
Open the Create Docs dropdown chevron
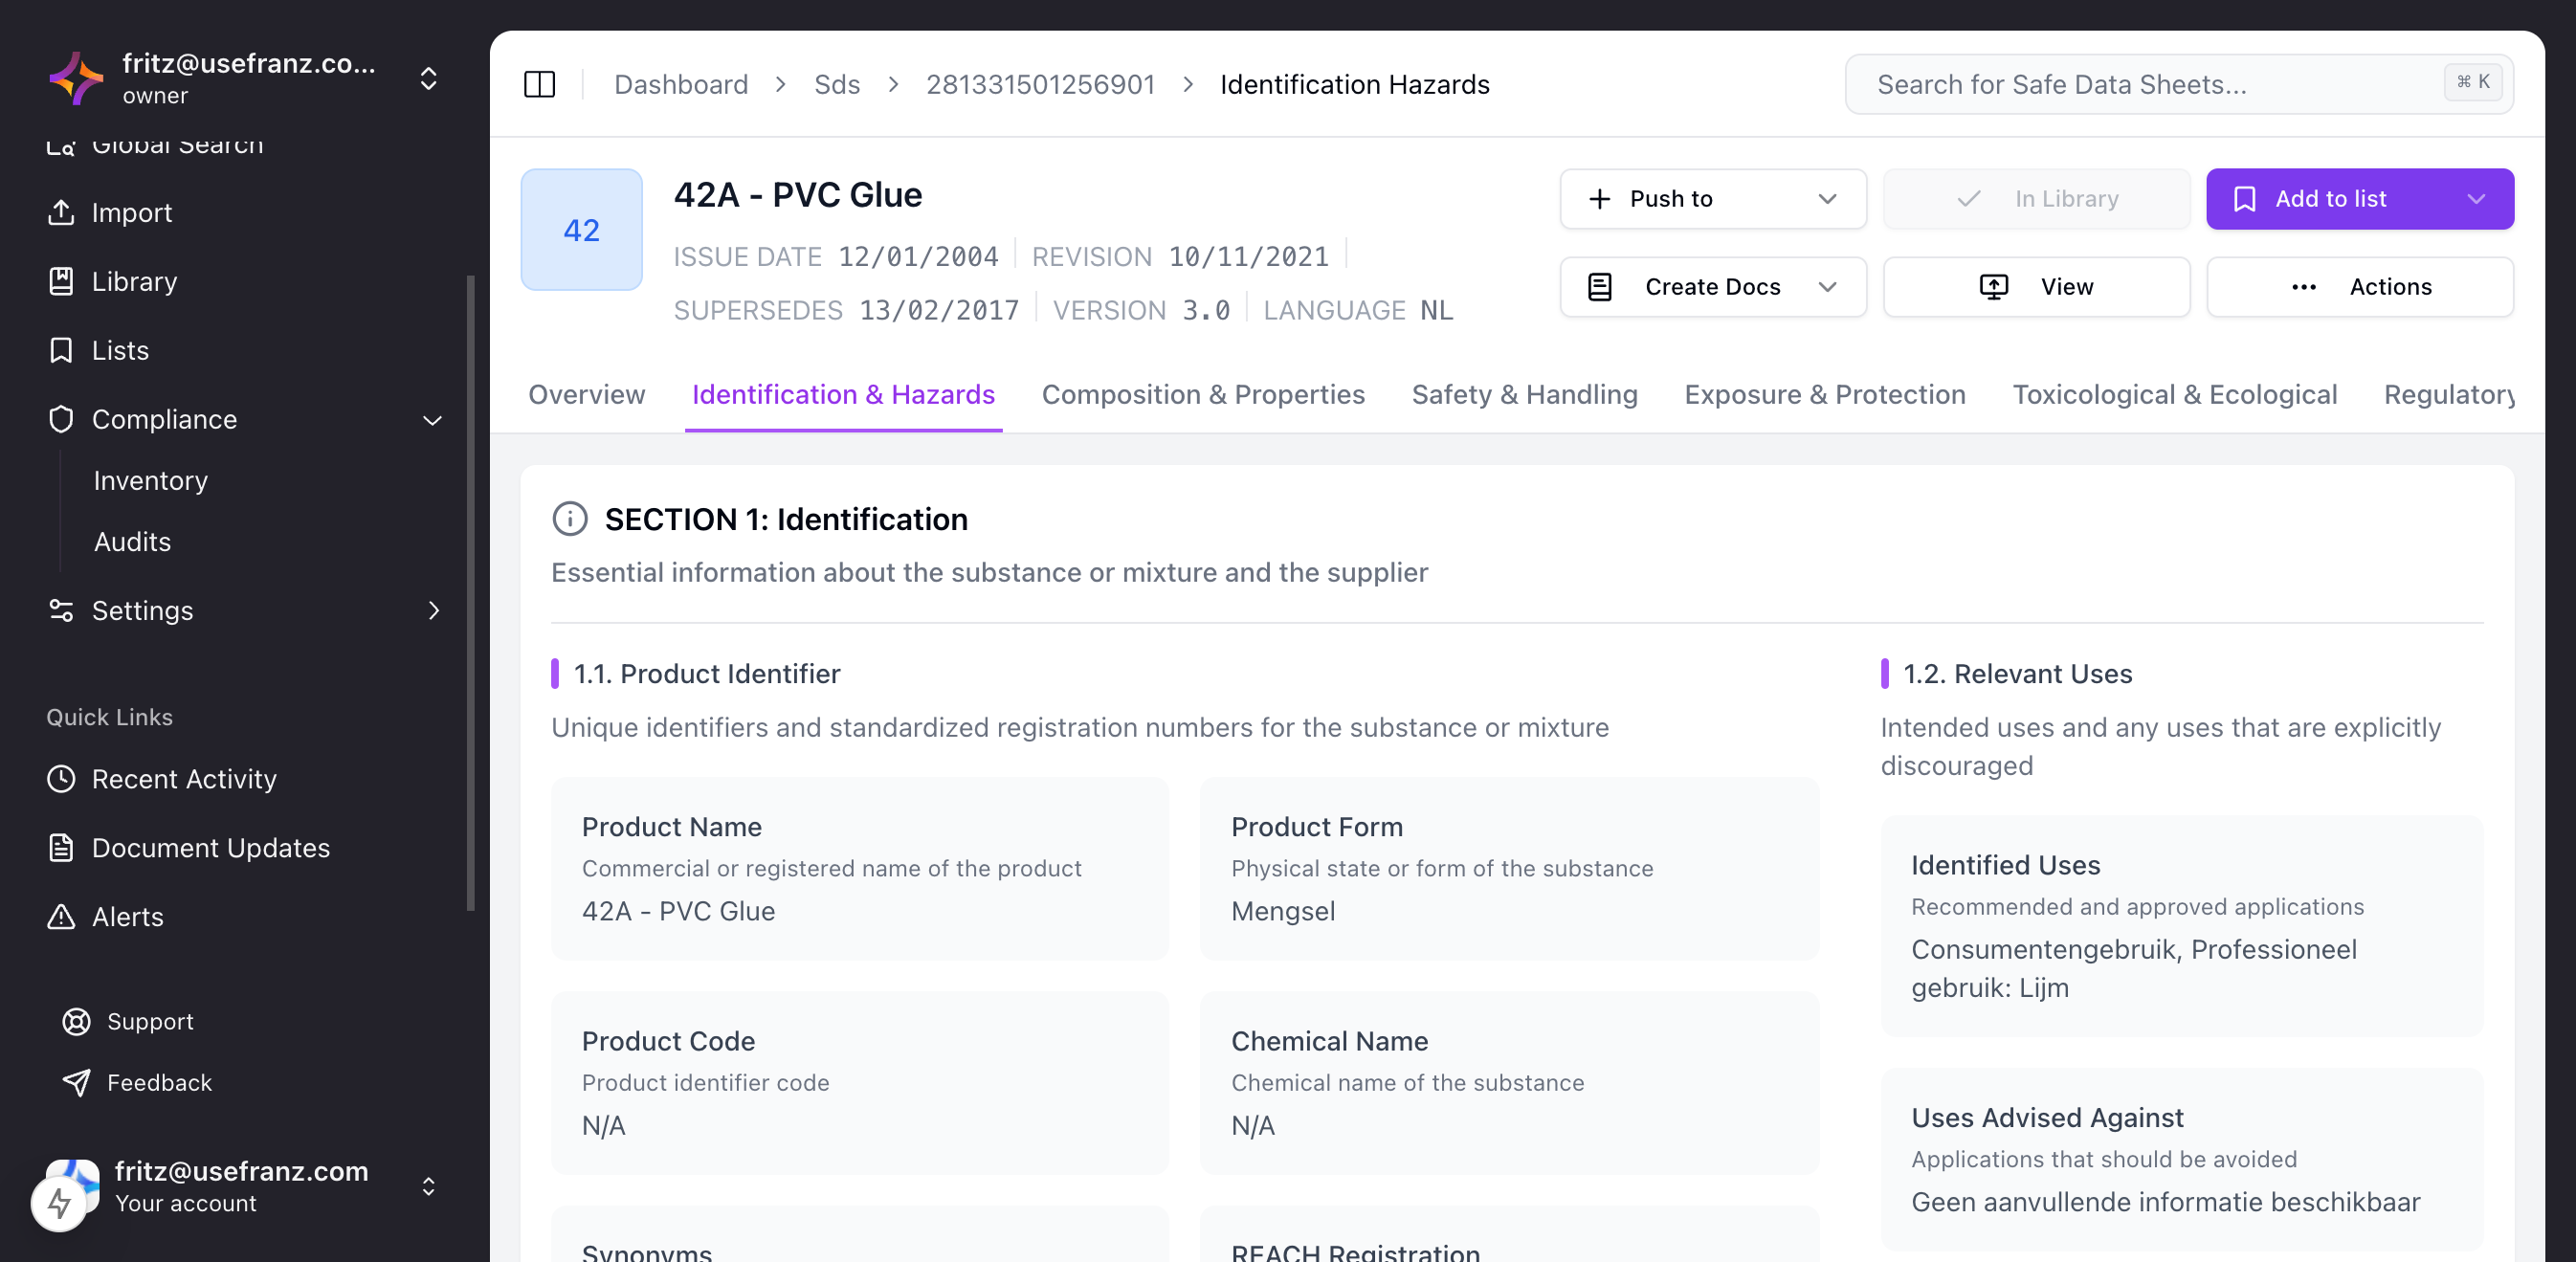1827,287
